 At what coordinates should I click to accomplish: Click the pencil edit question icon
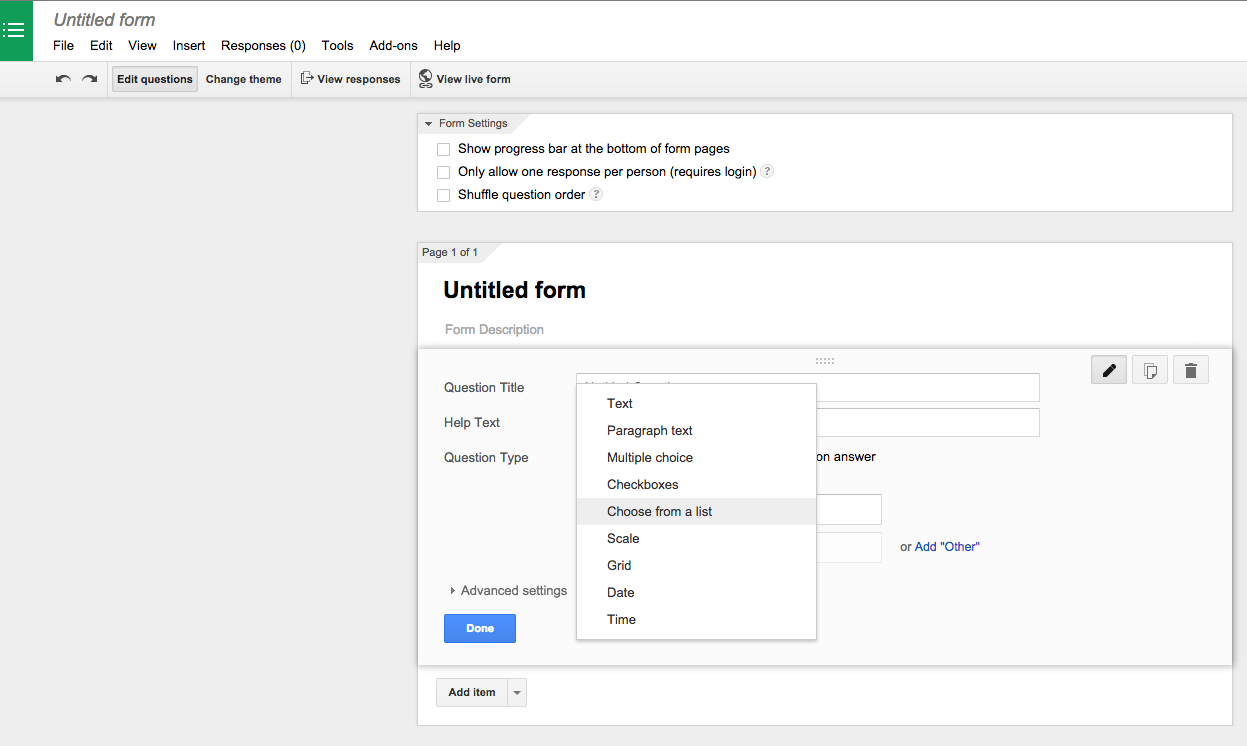pyautogui.click(x=1109, y=370)
